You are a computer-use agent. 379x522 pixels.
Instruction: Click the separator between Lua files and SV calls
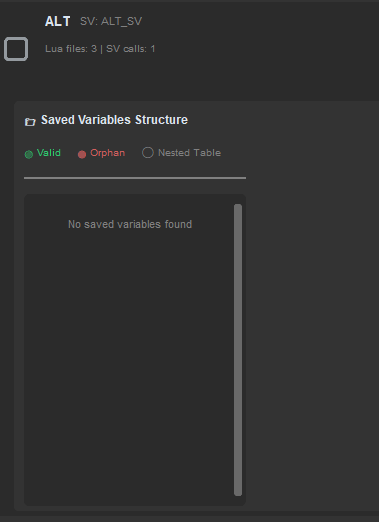(x=101, y=49)
